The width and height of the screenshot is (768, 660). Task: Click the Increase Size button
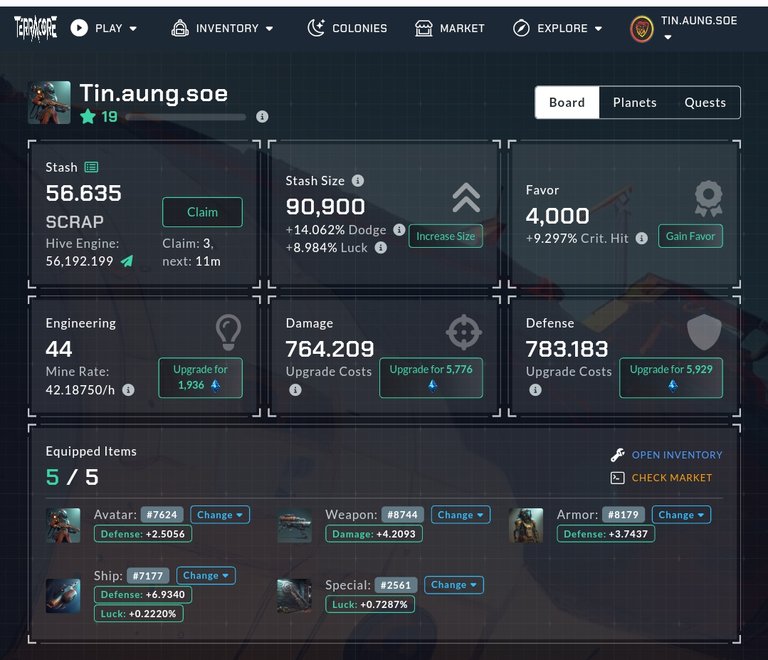tap(446, 236)
